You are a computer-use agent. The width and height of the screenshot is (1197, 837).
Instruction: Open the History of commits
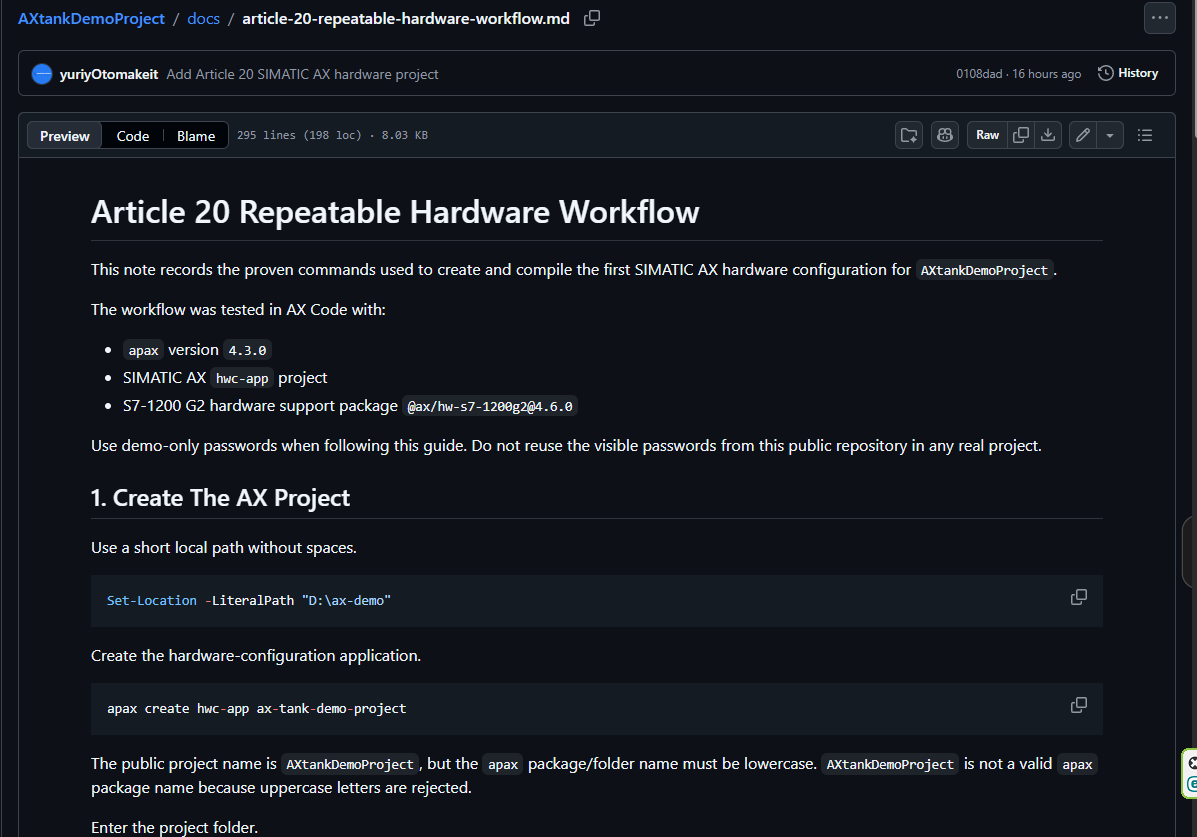pyautogui.click(x=1128, y=73)
